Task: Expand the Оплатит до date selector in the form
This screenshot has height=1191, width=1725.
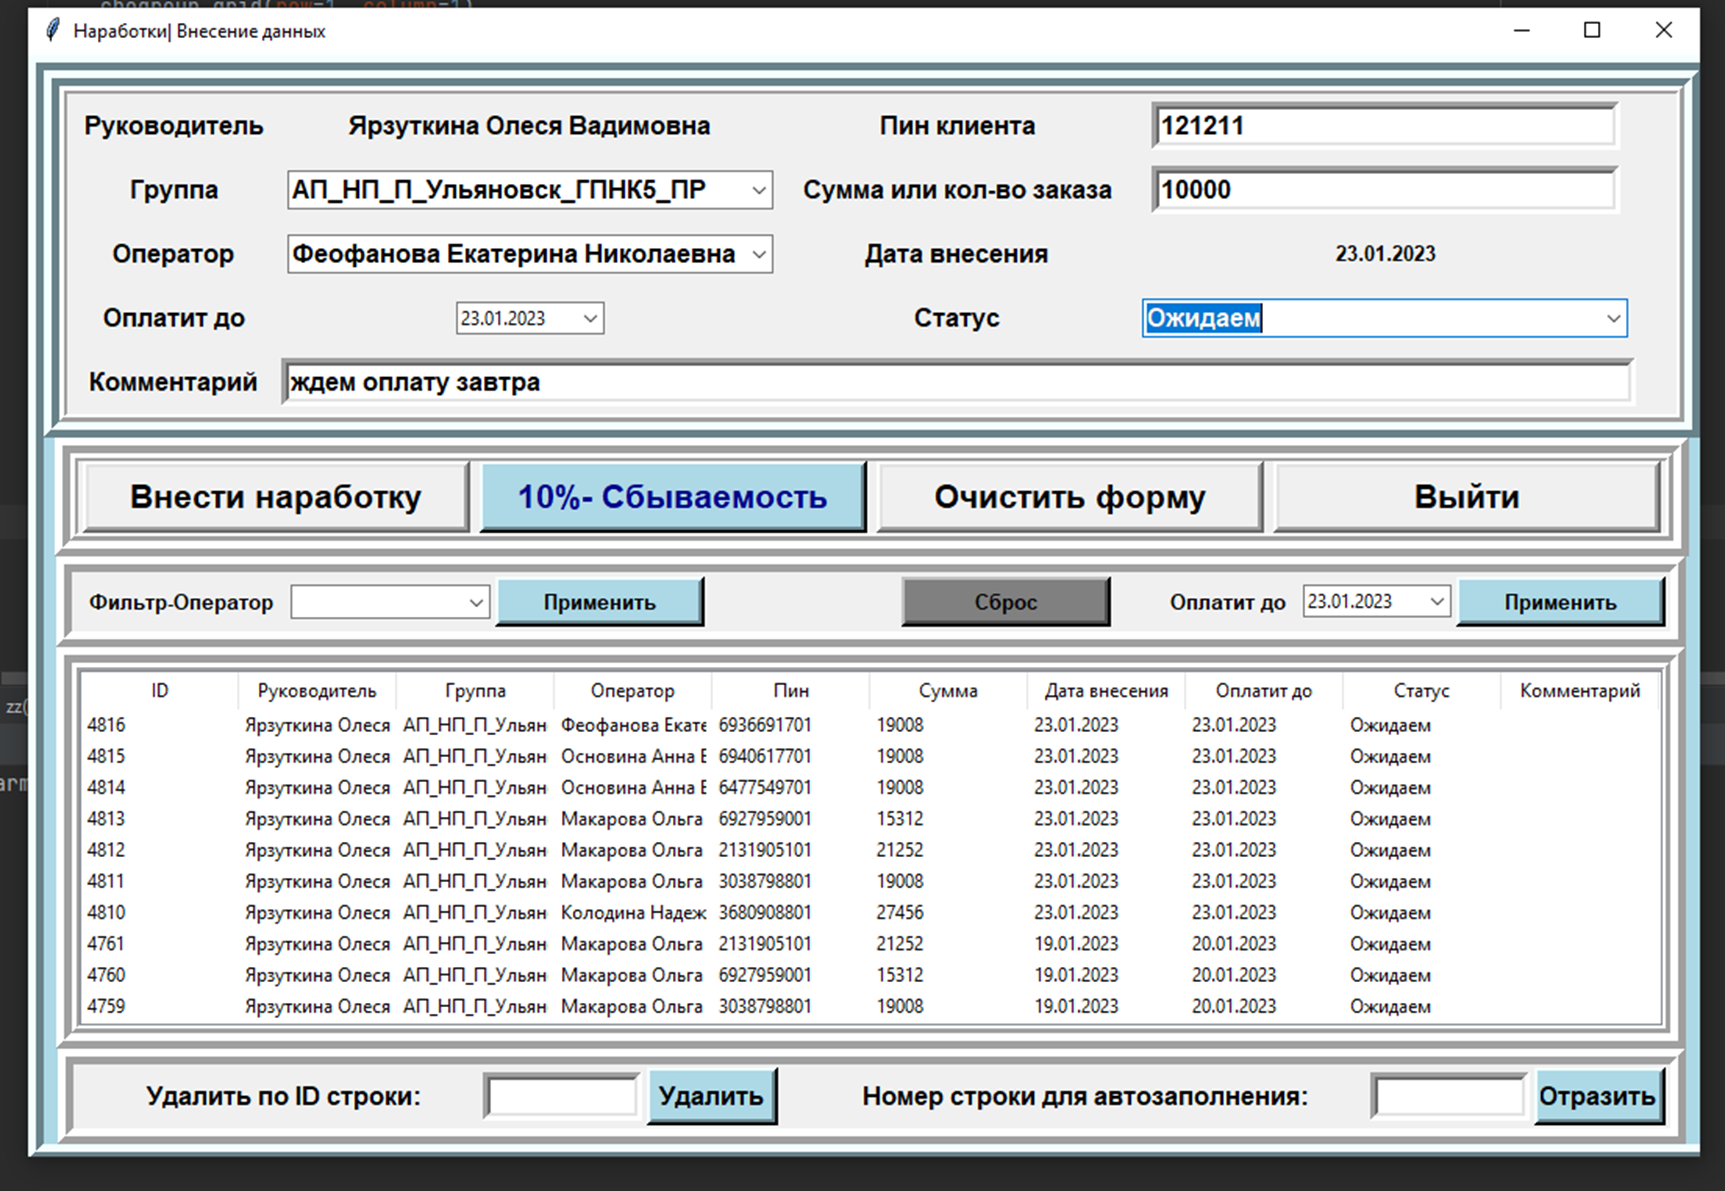Action: click(x=592, y=318)
